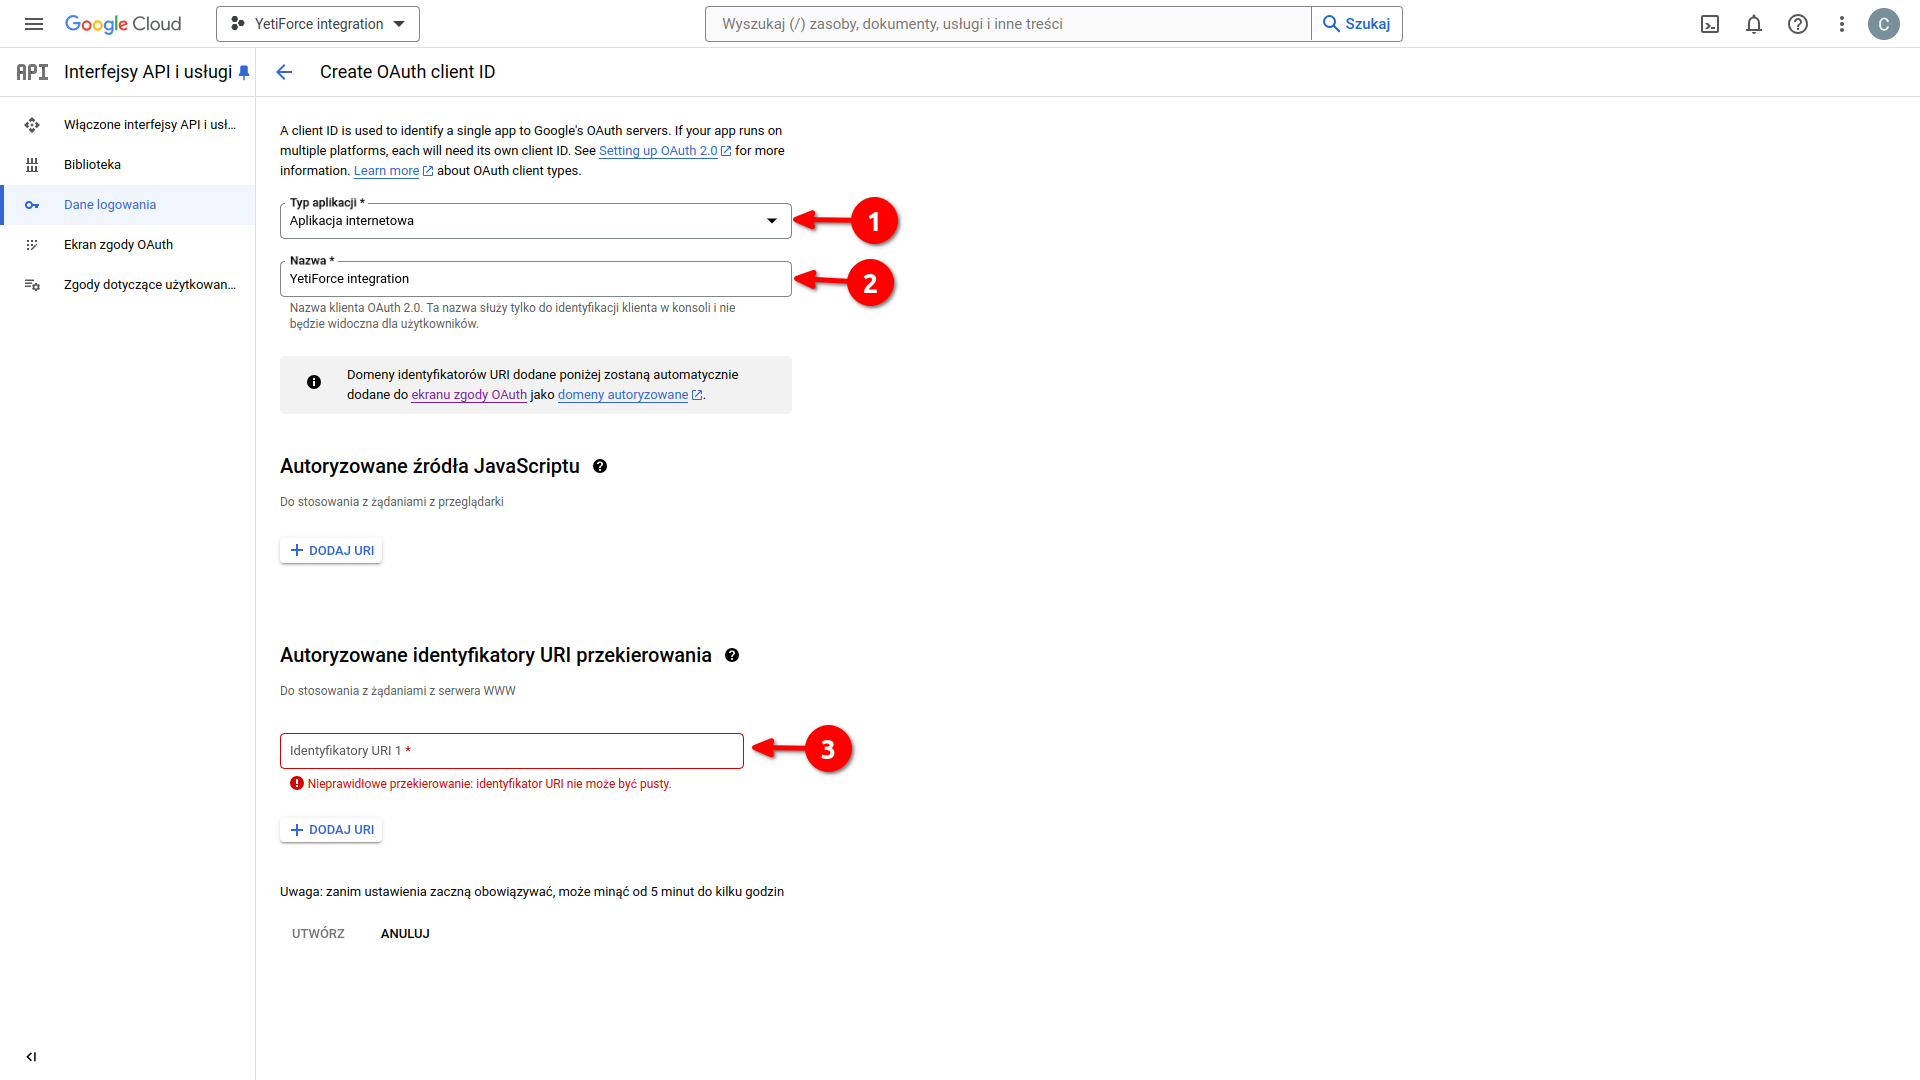The width and height of the screenshot is (1920, 1080).
Task: Click the Google Cloud logo
Action: pyautogui.click(x=123, y=24)
